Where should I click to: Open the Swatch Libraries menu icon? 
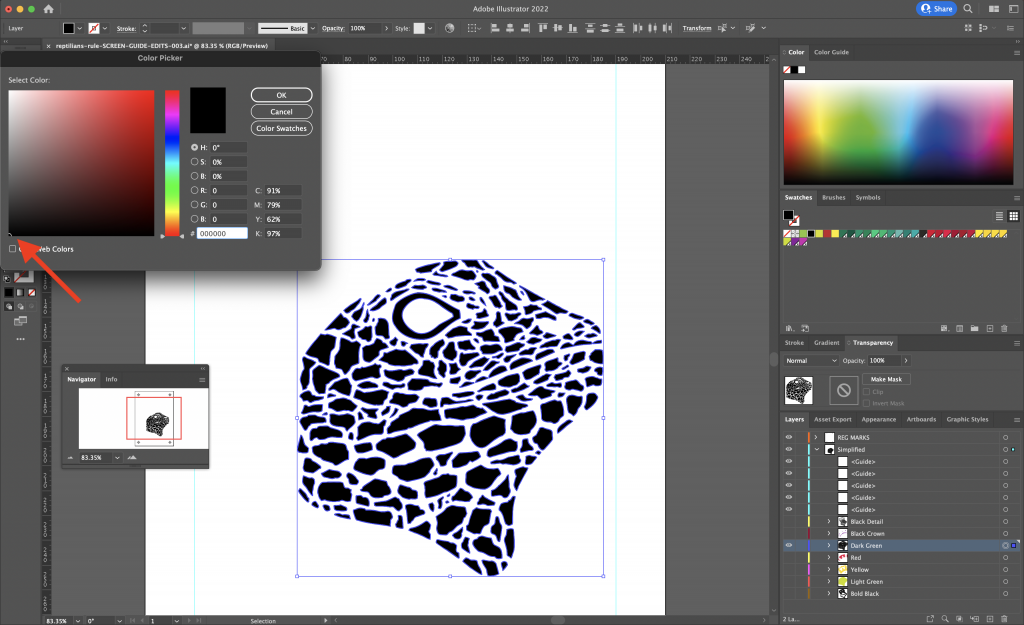click(788, 328)
